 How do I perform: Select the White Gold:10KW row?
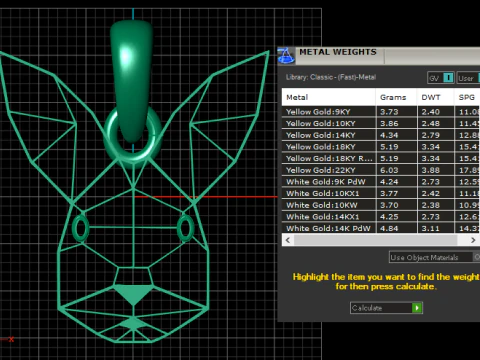coord(381,205)
